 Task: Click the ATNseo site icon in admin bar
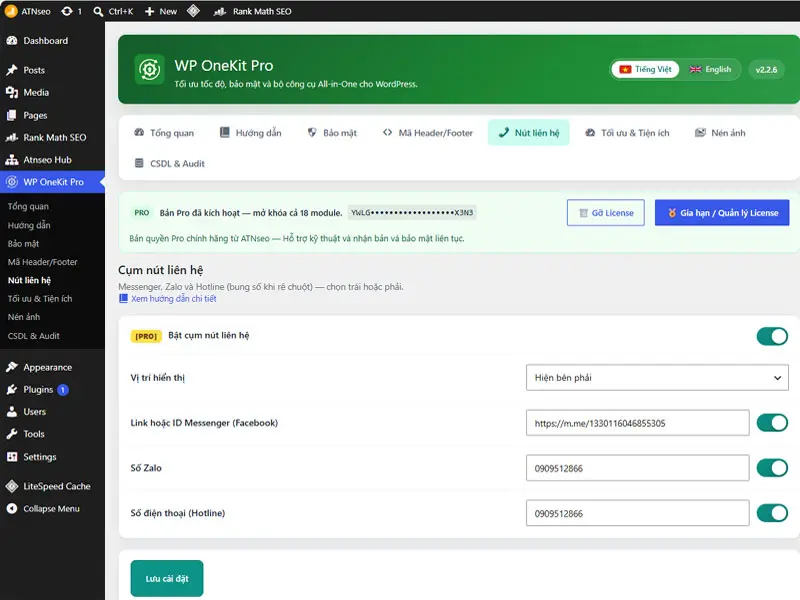click(x=11, y=11)
